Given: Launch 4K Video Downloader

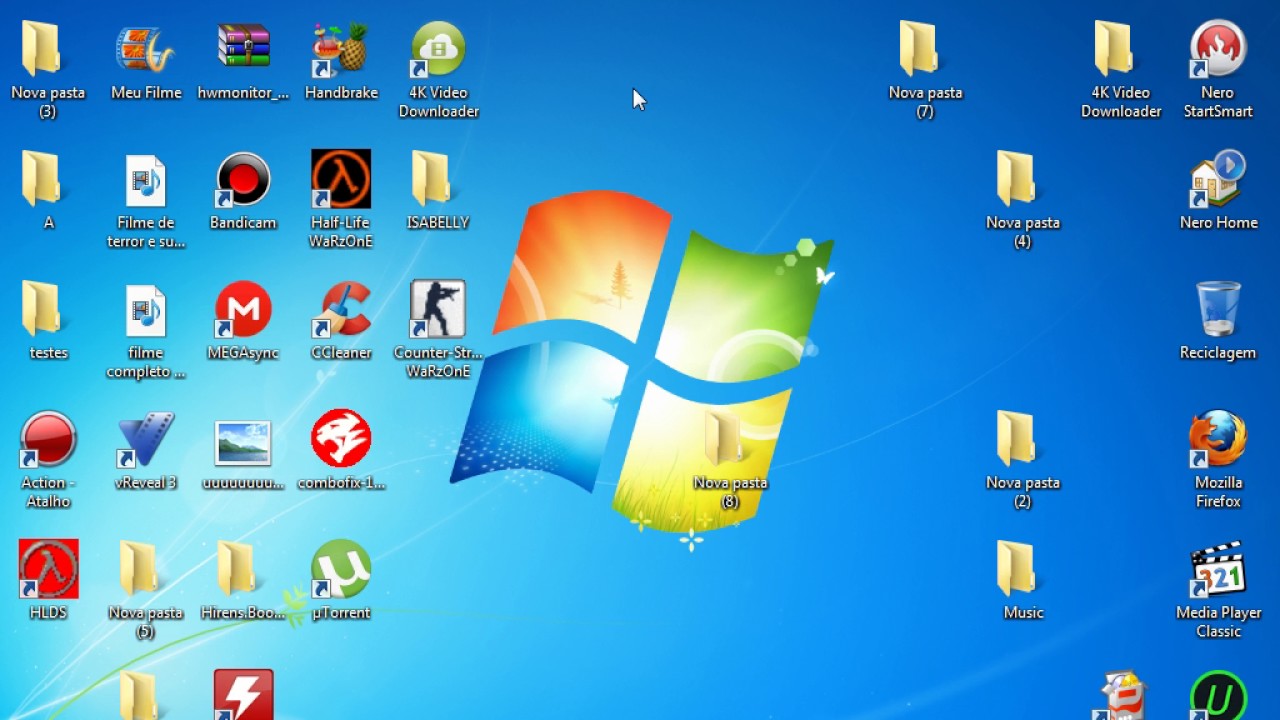Looking at the screenshot, I should pyautogui.click(x=438, y=45).
